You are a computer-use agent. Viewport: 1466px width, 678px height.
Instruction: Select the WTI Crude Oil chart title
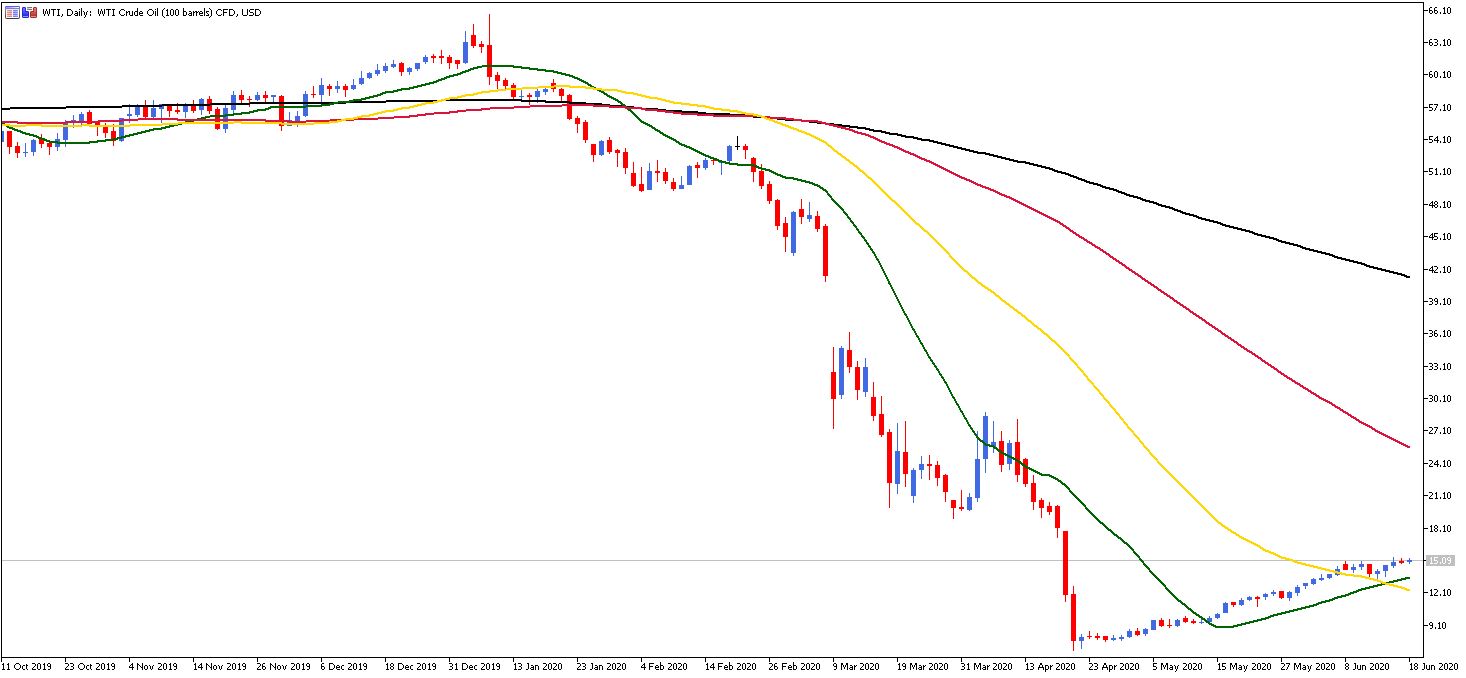tap(151, 12)
